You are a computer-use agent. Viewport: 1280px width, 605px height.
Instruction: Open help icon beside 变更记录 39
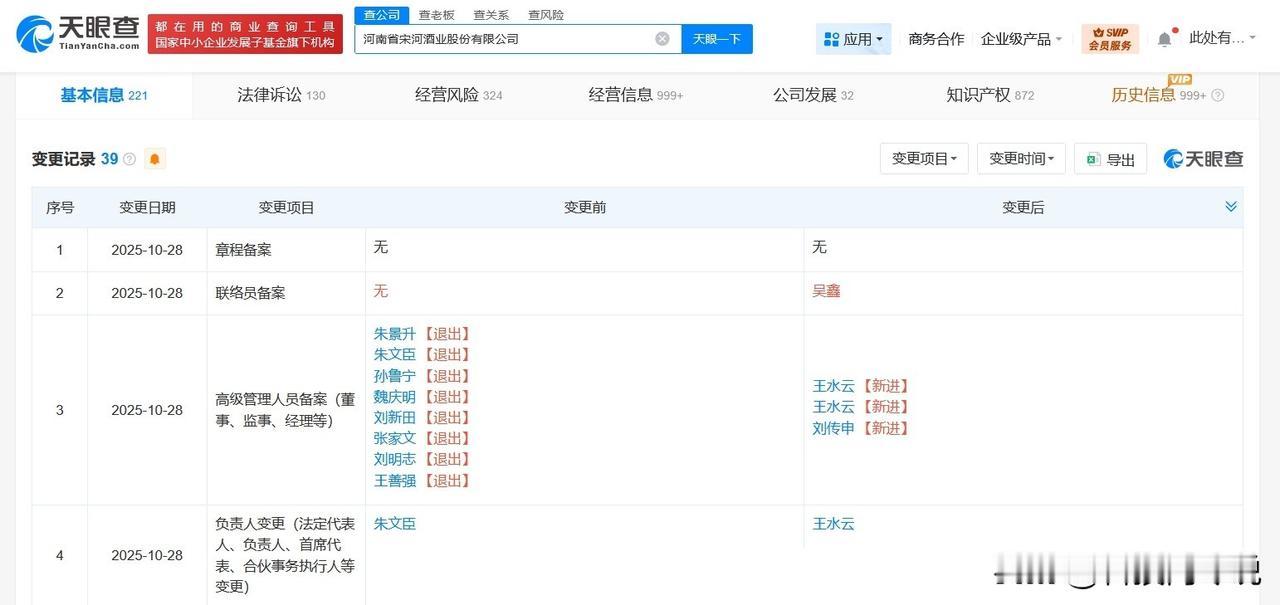(x=129, y=159)
